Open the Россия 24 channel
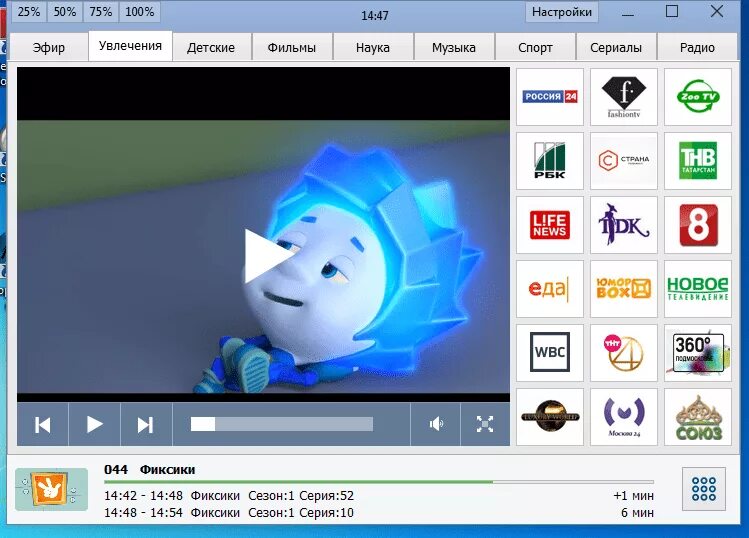The height and width of the screenshot is (538, 749). coord(550,97)
